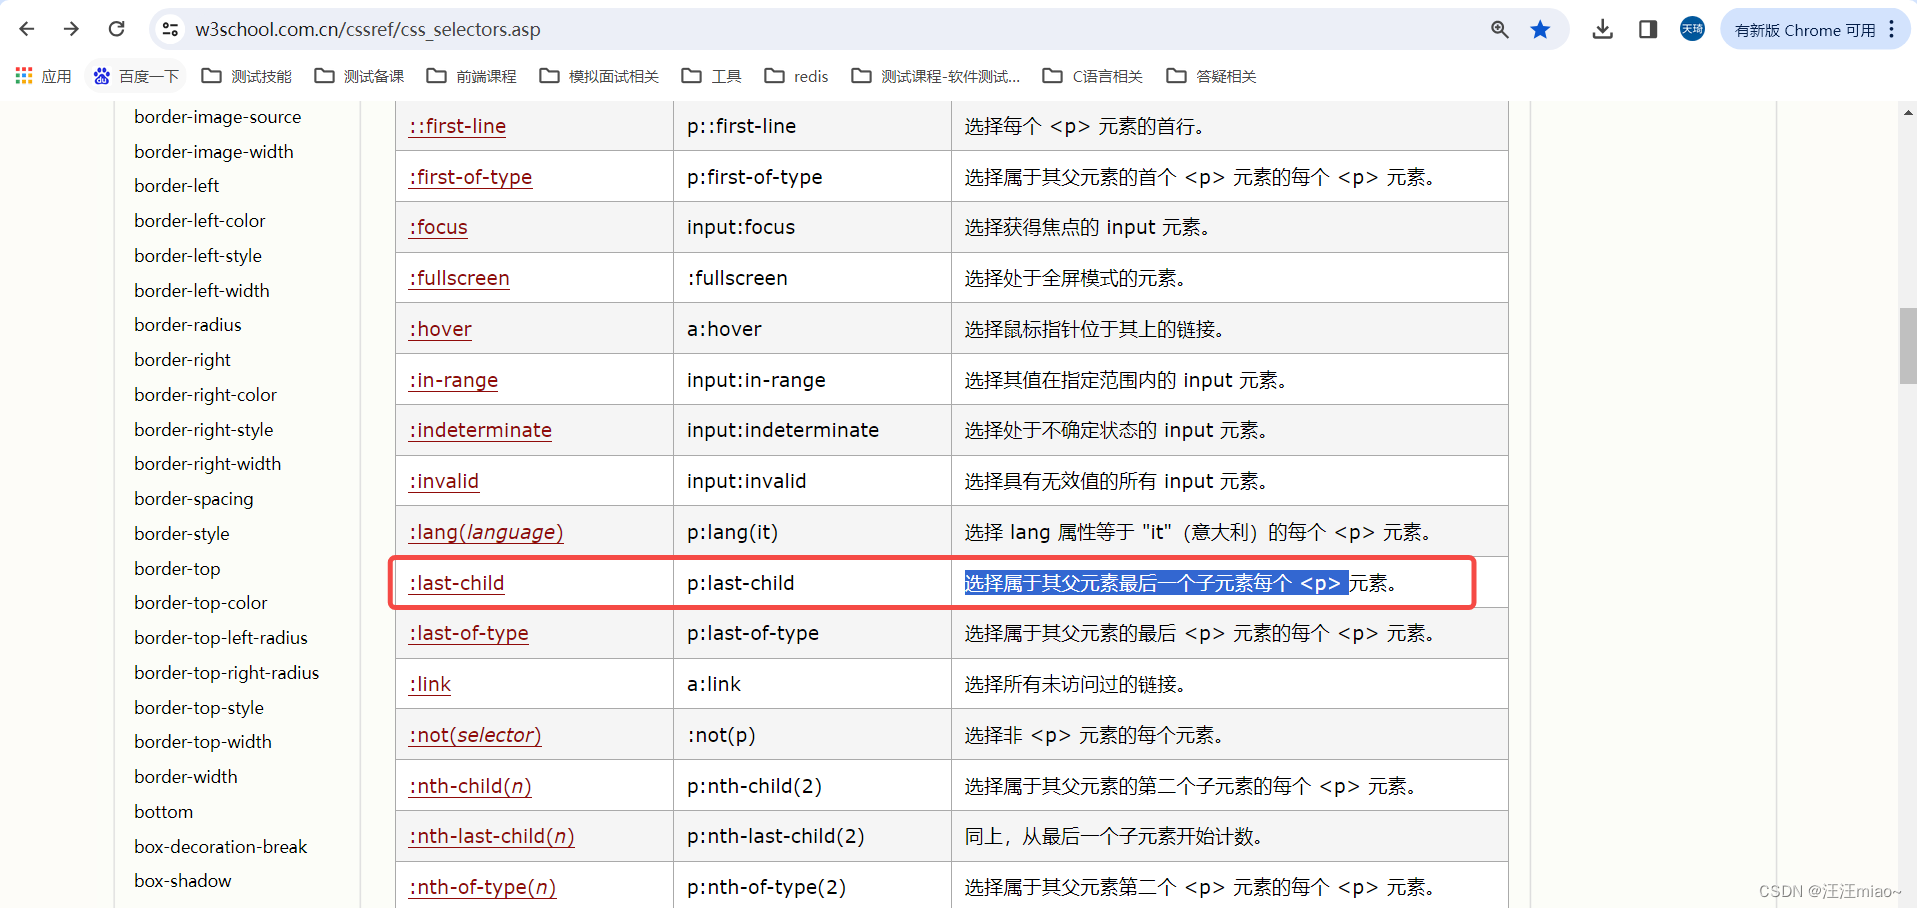Screen dimensions: 1917x908
Task: Select border-radius in sidebar
Action: tap(188, 325)
